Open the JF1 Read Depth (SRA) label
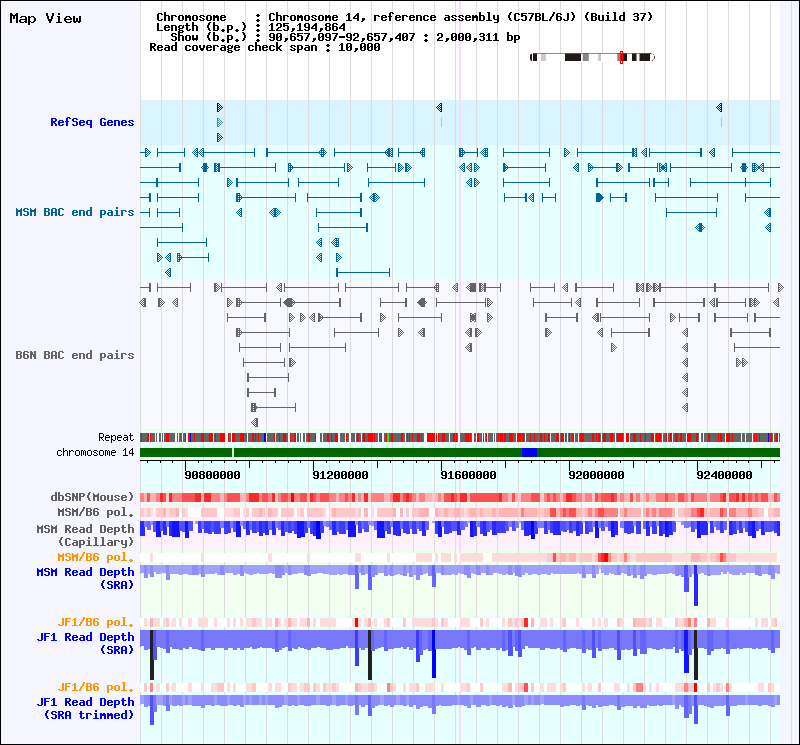The height and width of the screenshot is (745, 800). pos(85,643)
